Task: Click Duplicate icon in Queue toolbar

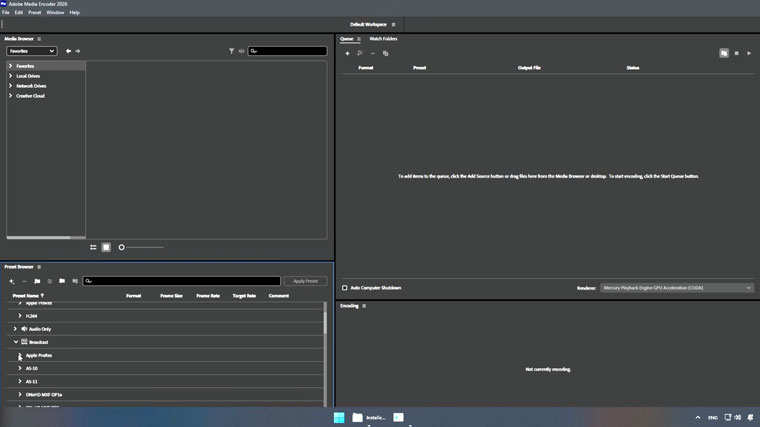Action: pyautogui.click(x=385, y=53)
